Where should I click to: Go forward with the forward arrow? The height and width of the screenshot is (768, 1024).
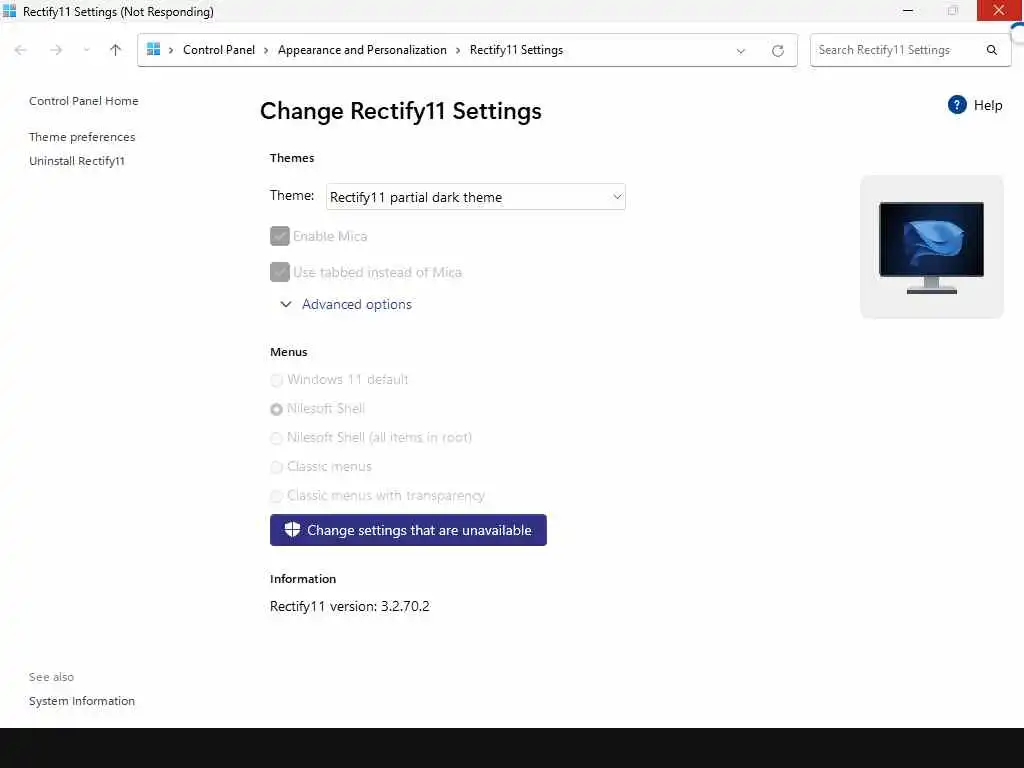point(56,50)
